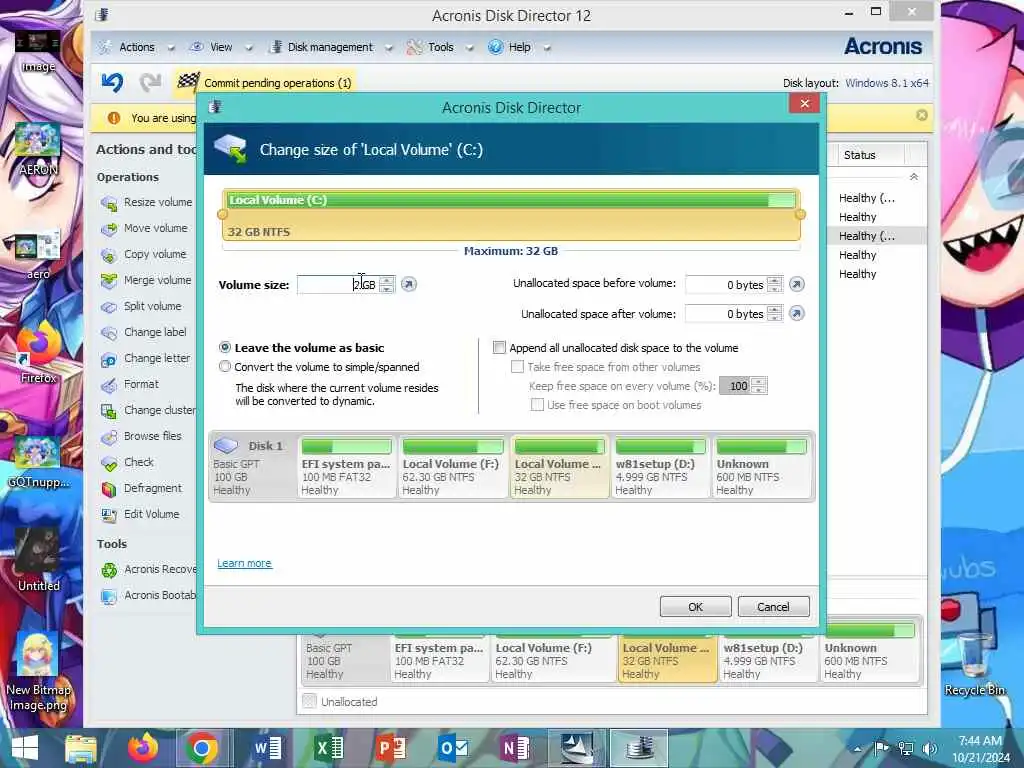This screenshot has width=1024, height=768.
Task: Select Move volume in Operations sidebar
Action: (144, 228)
